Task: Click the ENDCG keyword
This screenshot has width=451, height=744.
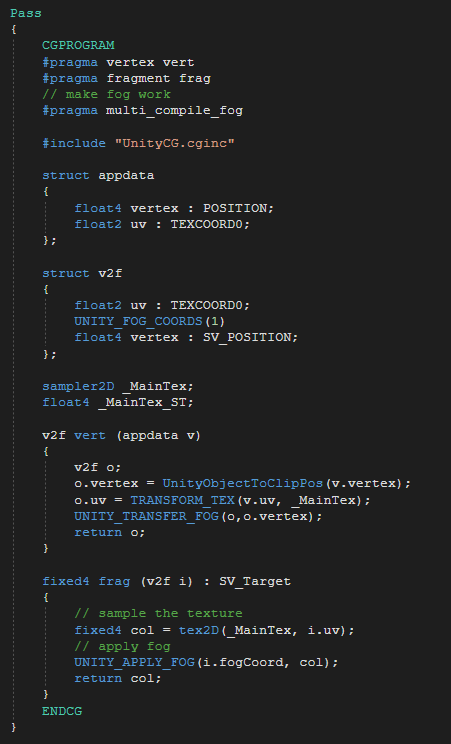Action: [x=62, y=711]
